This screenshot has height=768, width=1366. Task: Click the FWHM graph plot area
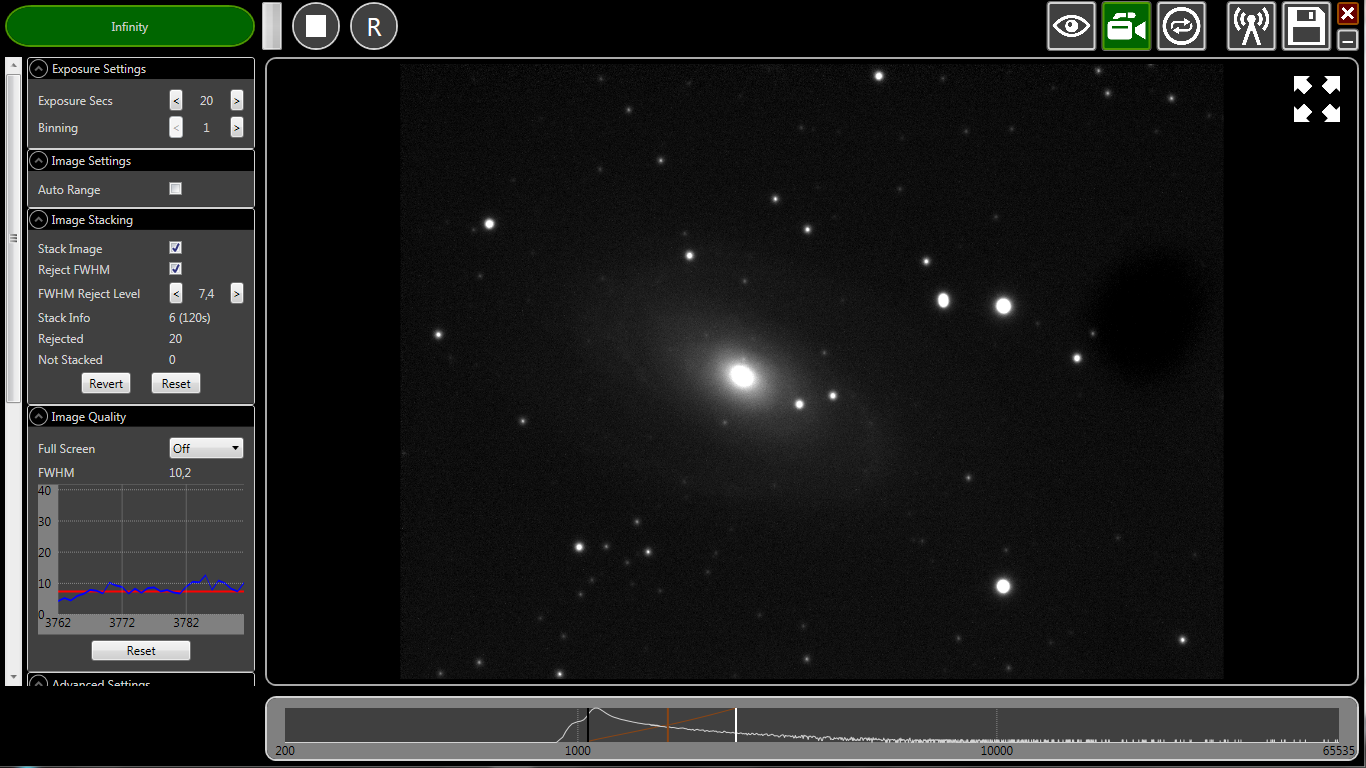pos(151,550)
